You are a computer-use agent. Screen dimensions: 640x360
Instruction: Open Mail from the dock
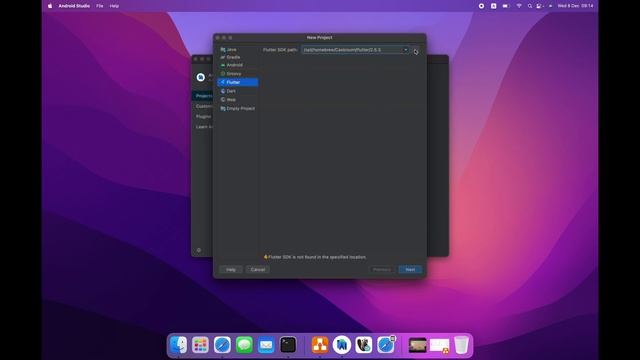pyautogui.click(x=266, y=345)
